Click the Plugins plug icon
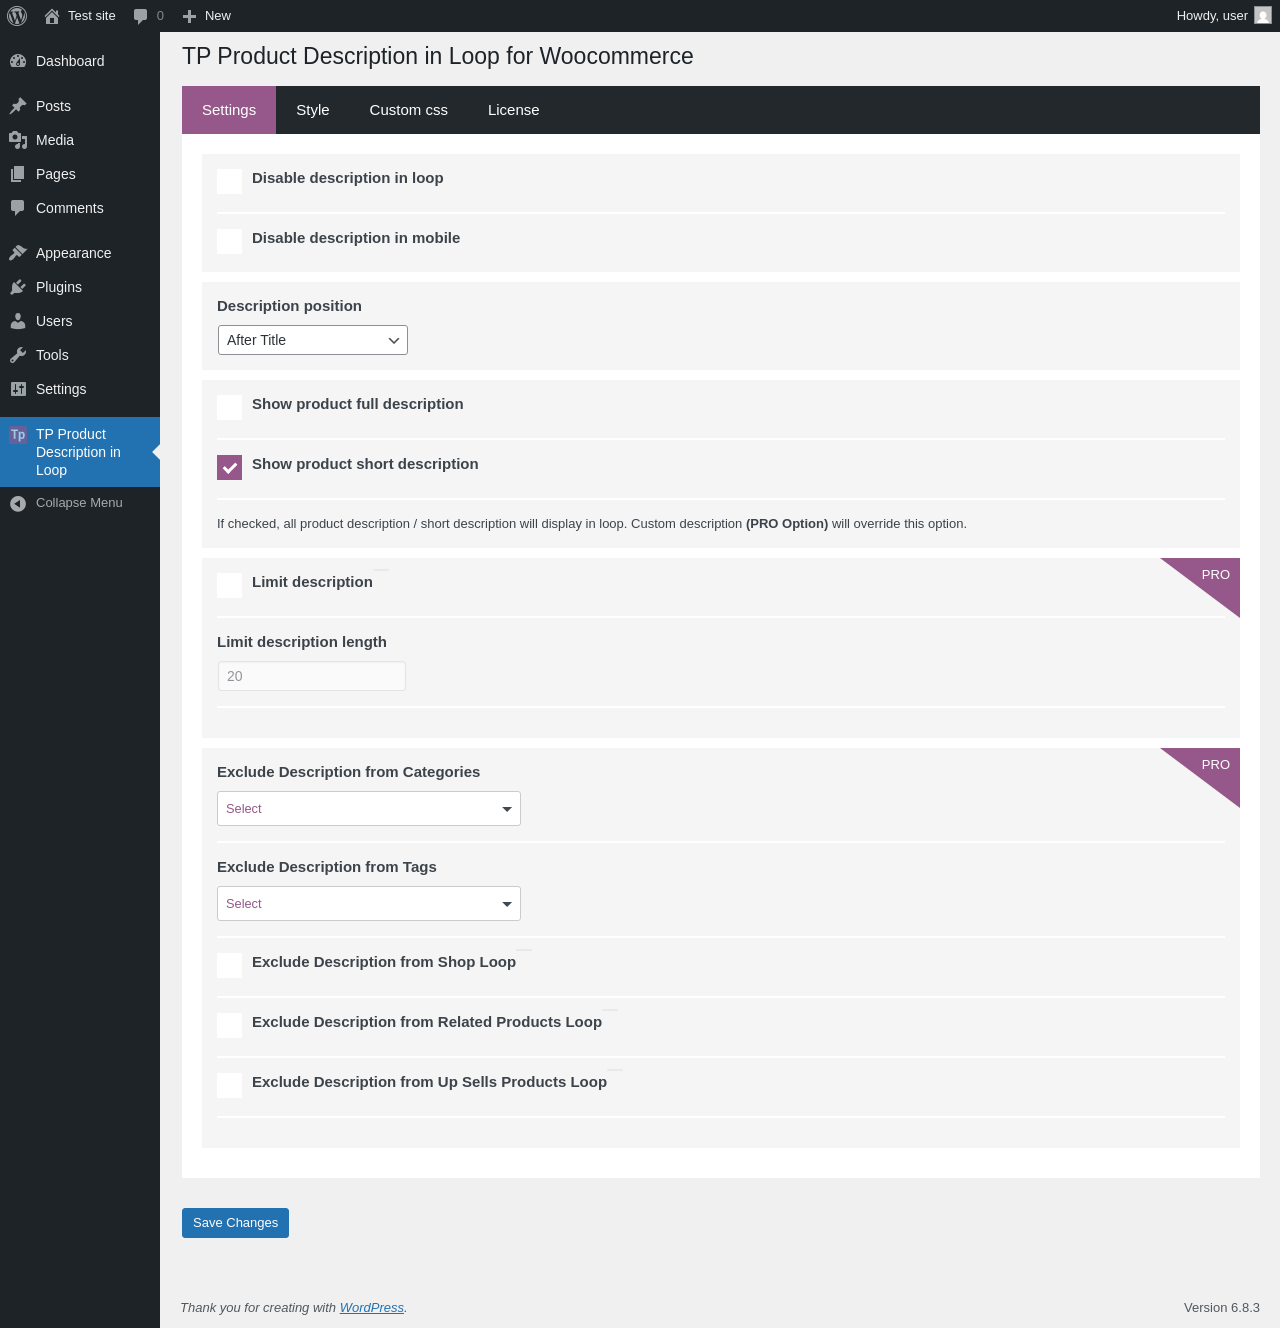Screen dimensions: 1280x1328 pos(18,287)
